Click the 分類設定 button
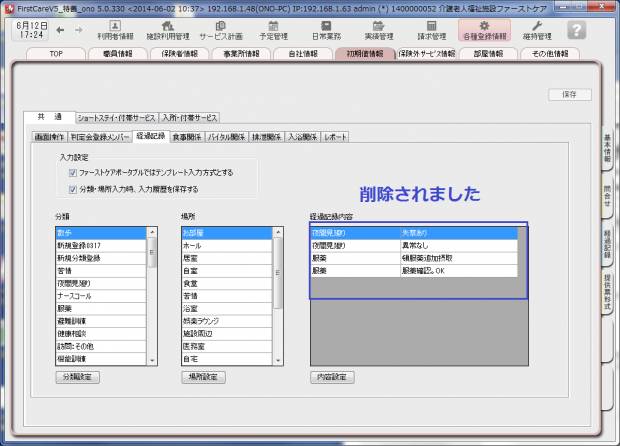The width and height of the screenshot is (620, 446). [78, 377]
